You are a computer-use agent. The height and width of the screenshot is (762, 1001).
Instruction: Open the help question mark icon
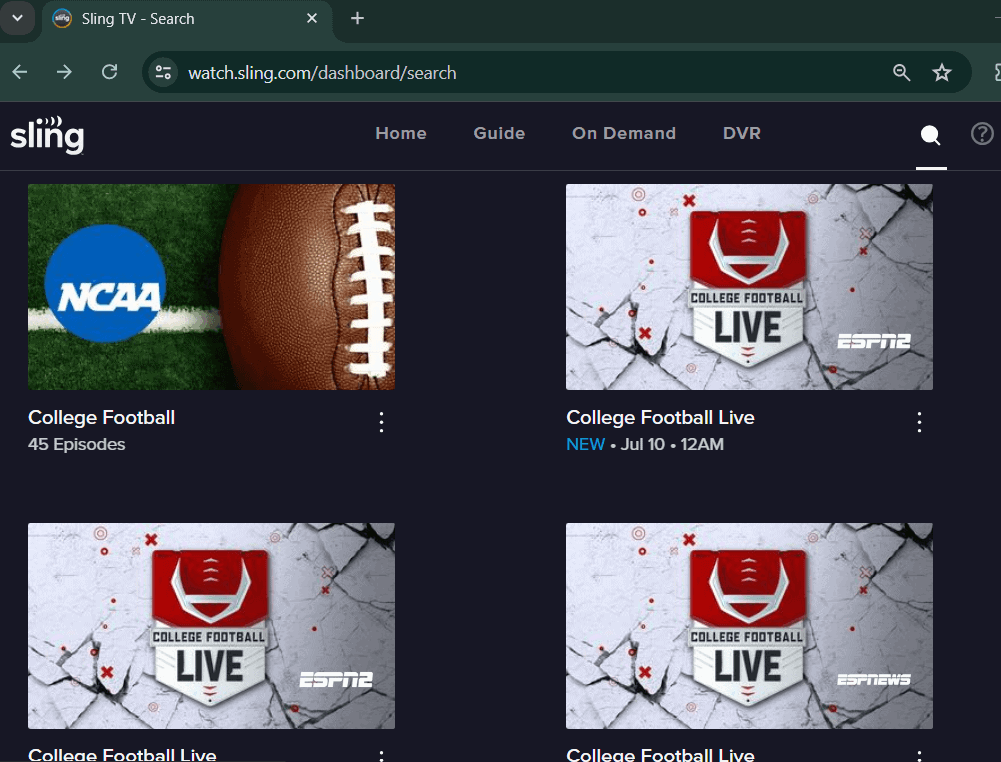coord(982,134)
